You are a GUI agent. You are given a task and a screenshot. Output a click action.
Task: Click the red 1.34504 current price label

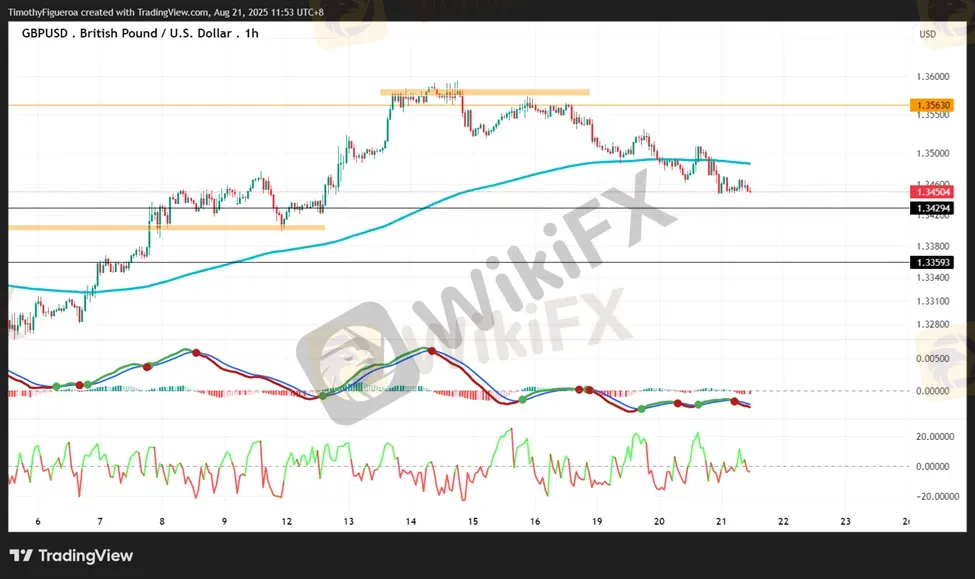coord(930,191)
